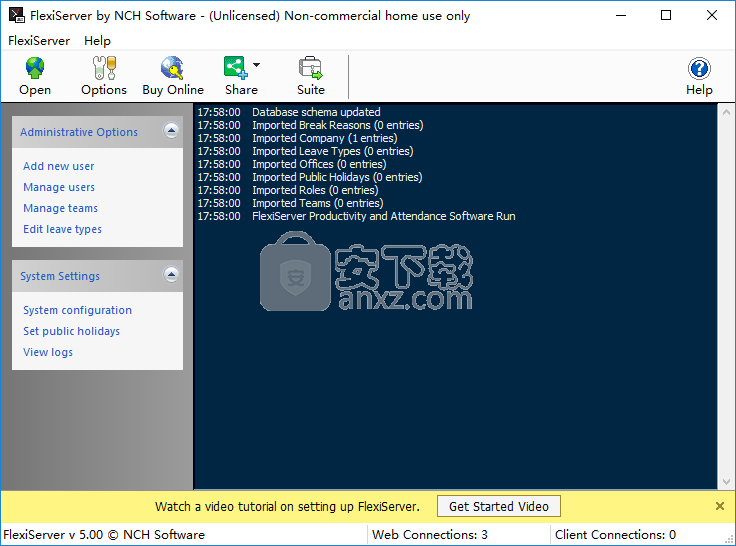
Task: Maximize the FlexiServer window
Action: (666, 15)
